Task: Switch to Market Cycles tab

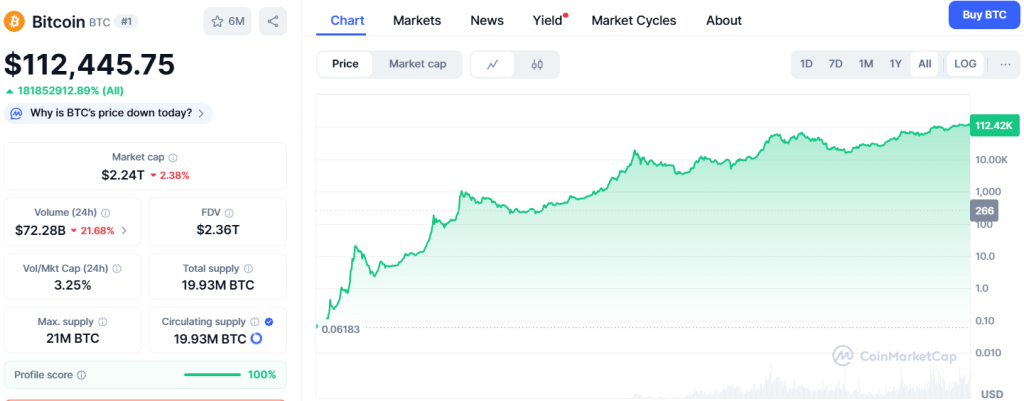Action: pyautogui.click(x=633, y=20)
